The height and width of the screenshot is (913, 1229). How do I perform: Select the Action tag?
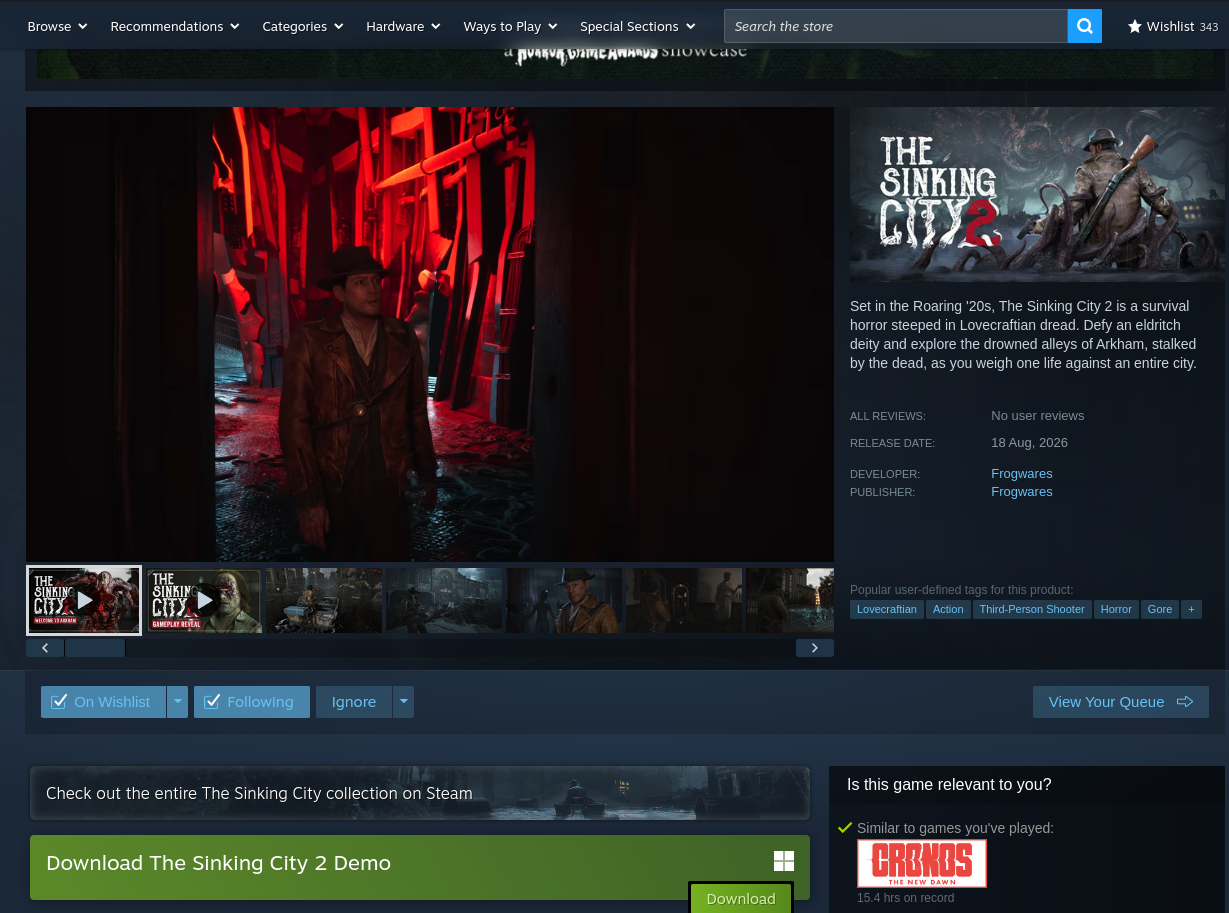click(x=948, y=609)
